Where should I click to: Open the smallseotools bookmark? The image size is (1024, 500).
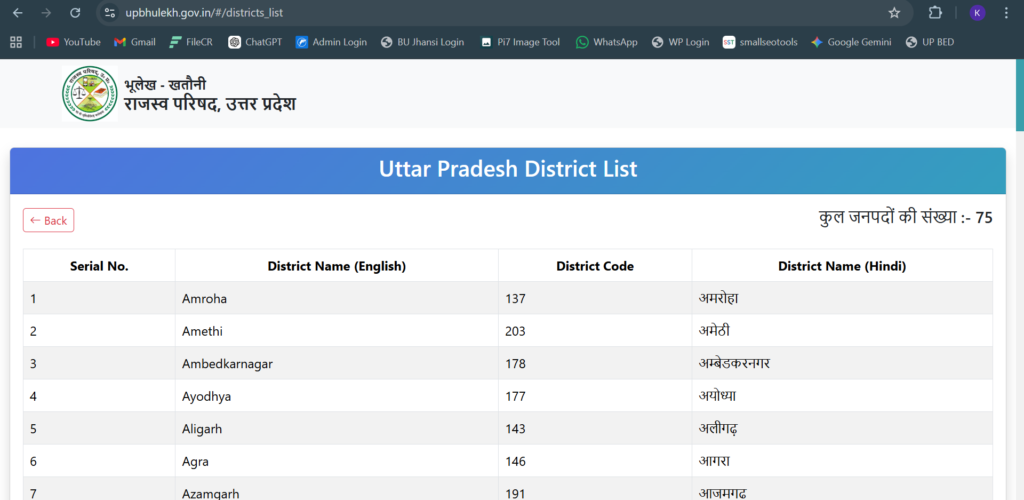760,42
